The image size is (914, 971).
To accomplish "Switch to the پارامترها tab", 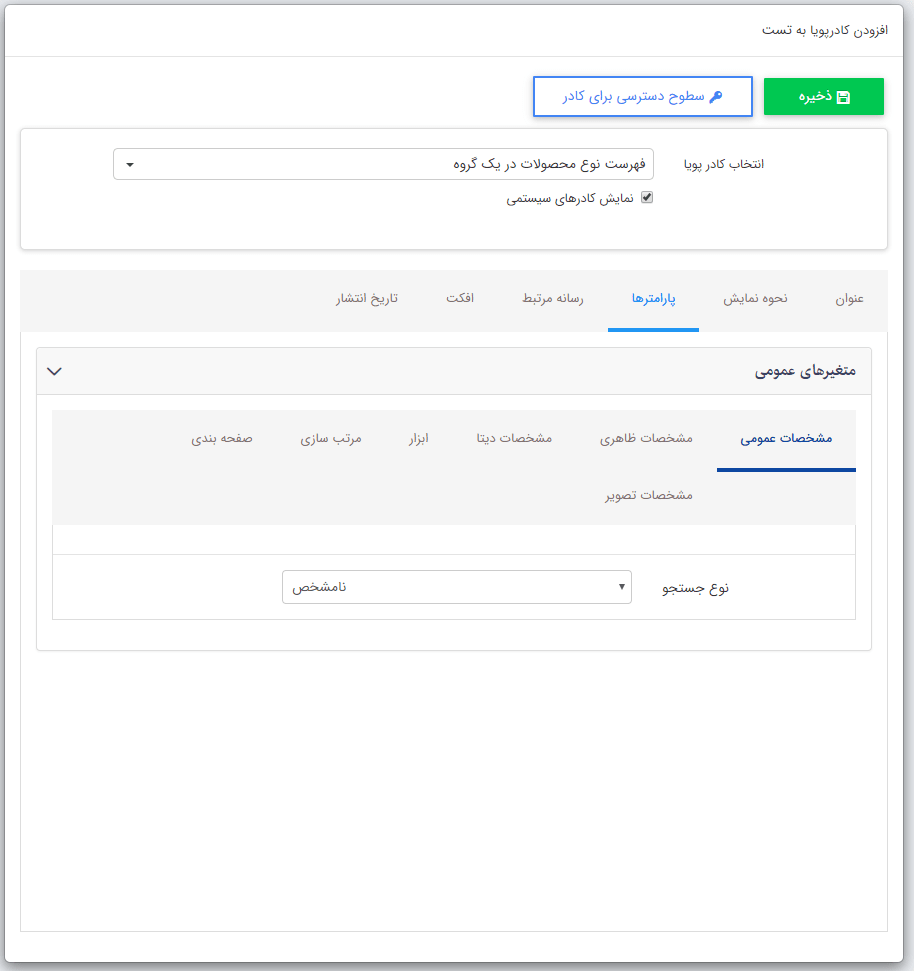I will tap(653, 298).
